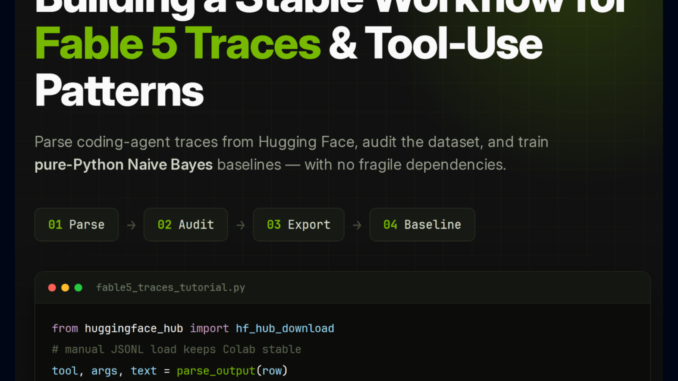Click the fable5_traces_tutorial.py filename
Screen dimensions: 678x381
(x=170, y=288)
